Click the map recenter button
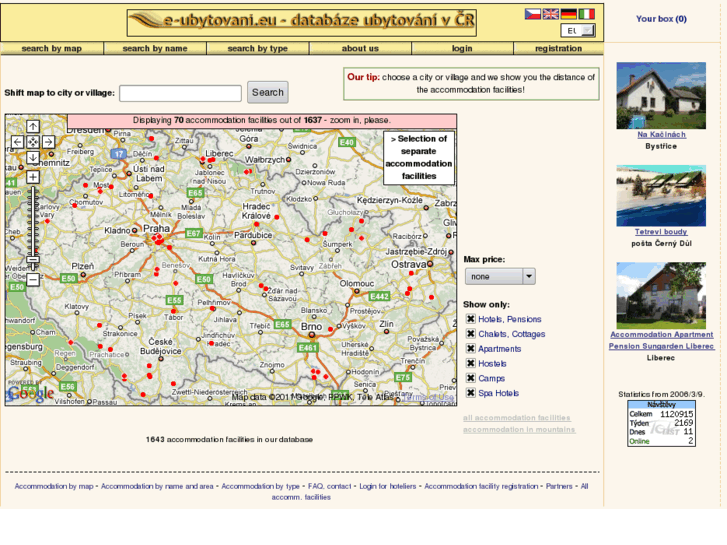 pyautogui.click(x=33, y=142)
